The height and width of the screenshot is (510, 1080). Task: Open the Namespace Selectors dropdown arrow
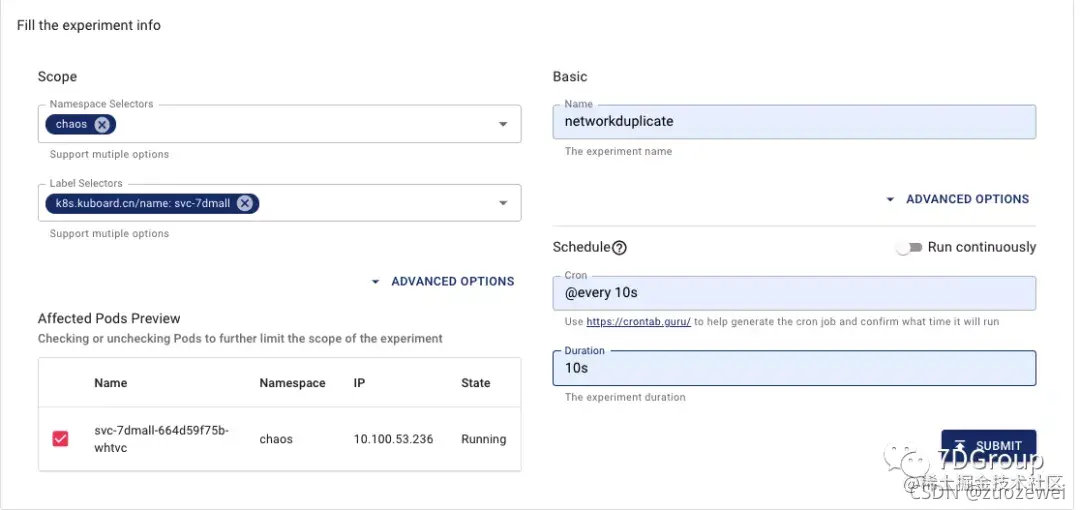point(503,125)
